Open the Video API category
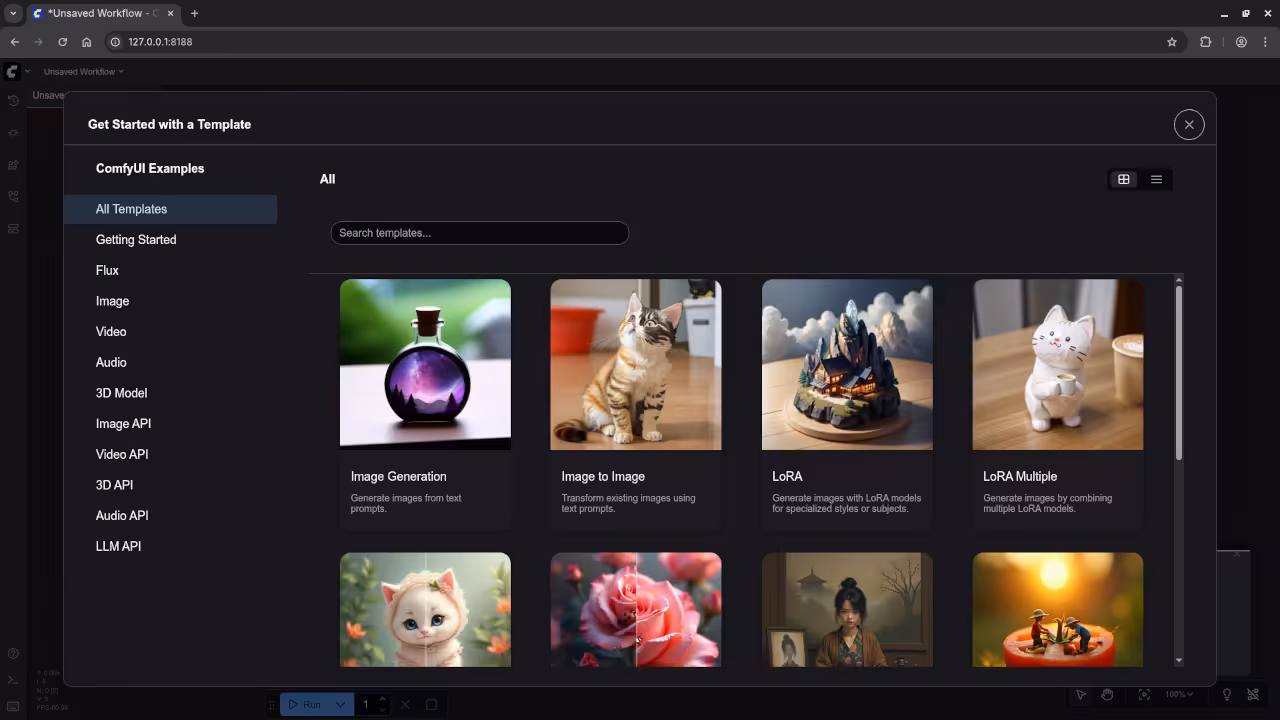This screenshot has width=1280, height=720. pos(170,454)
